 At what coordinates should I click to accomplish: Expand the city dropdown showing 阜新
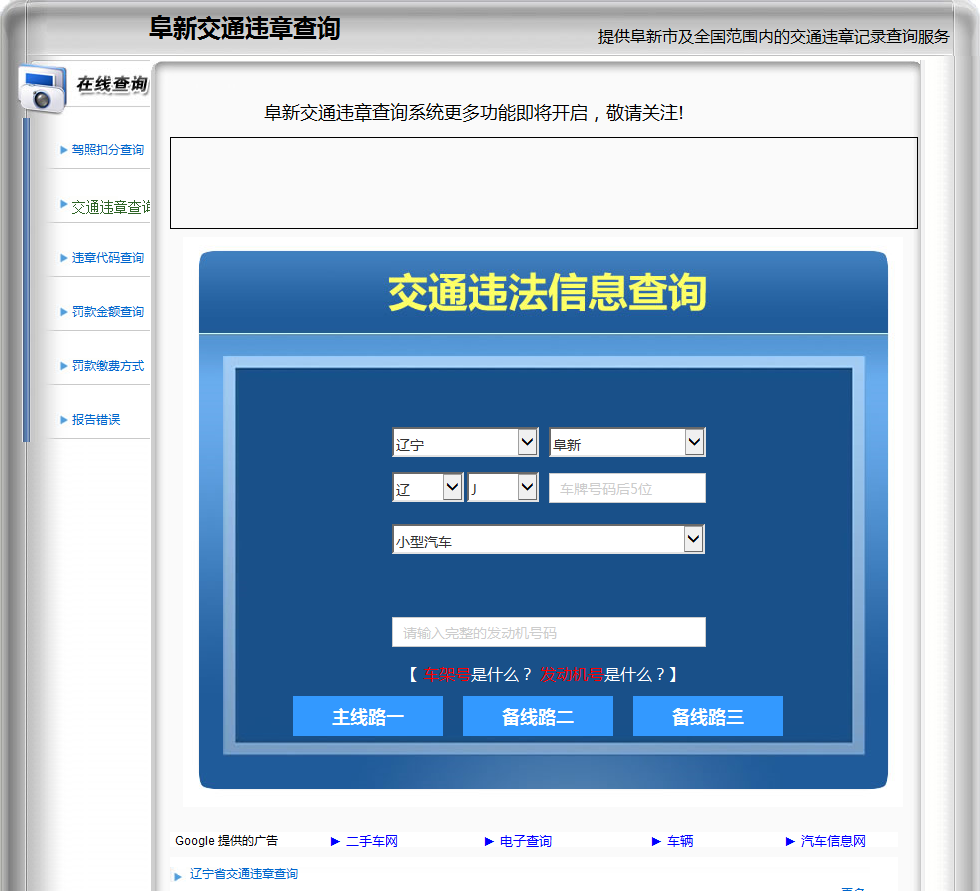pyautogui.click(x=628, y=442)
